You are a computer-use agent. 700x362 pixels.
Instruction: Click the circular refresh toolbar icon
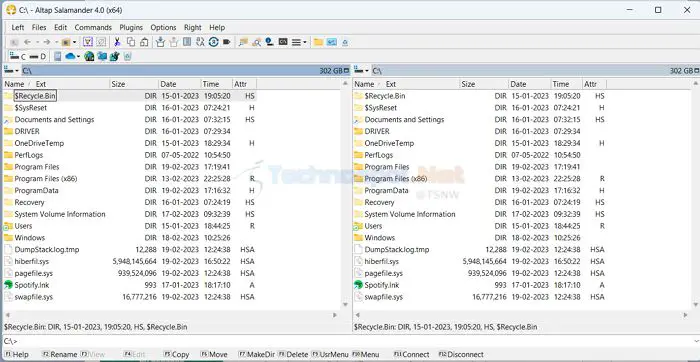[213, 42]
